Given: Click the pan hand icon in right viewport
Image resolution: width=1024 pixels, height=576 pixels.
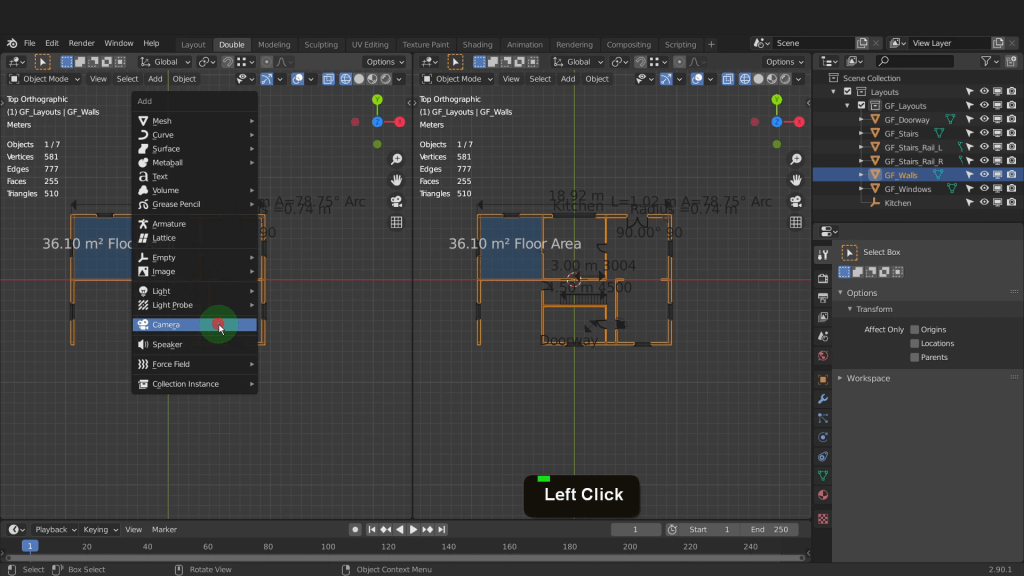Looking at the screenshot, I should coord(796,180).
